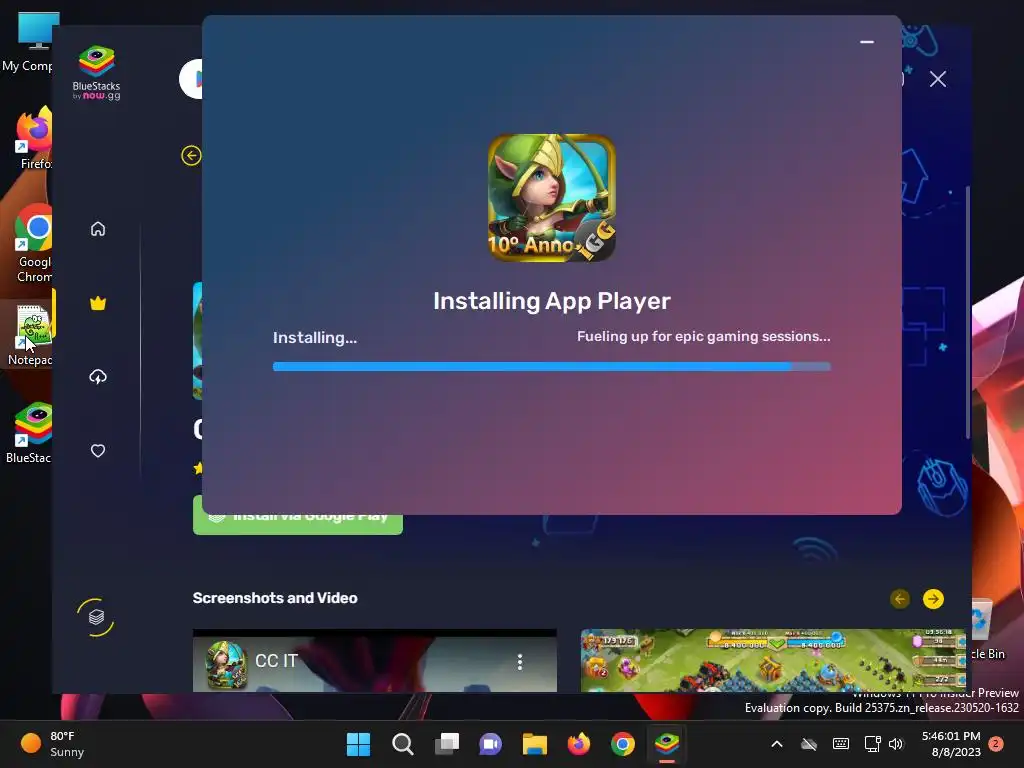Open taskbar Search

pyautogui.click(x=402, y=744)
